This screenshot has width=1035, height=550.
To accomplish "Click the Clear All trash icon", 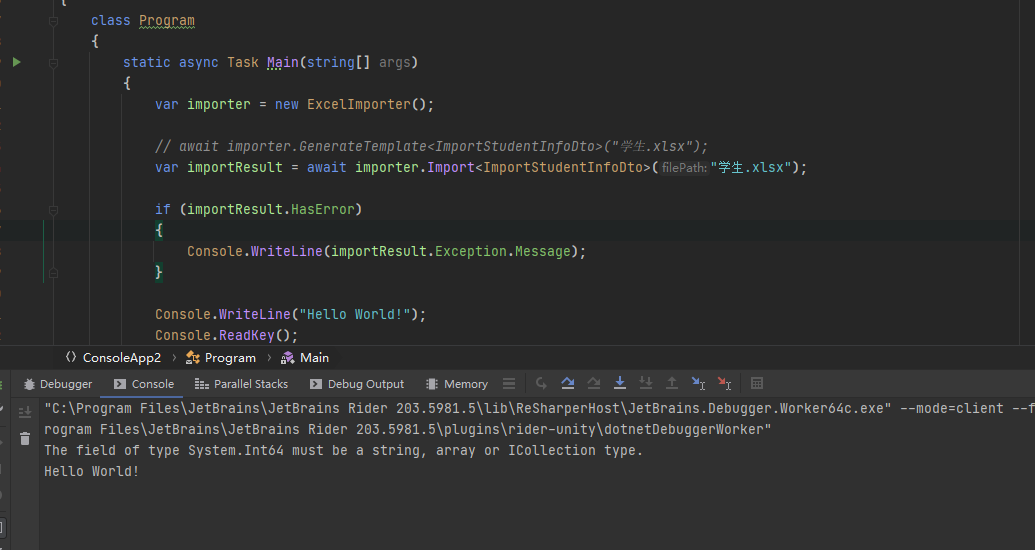I will pyautogui.click(x=25, y=438).
